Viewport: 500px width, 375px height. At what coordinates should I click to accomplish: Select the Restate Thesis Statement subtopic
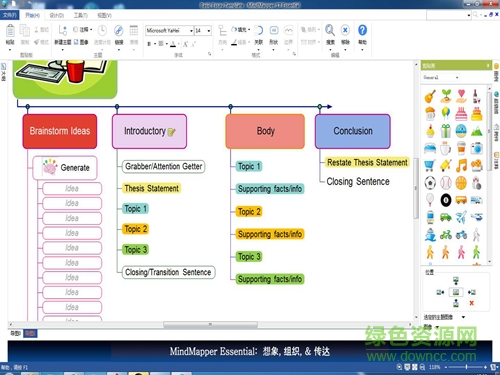367,162
